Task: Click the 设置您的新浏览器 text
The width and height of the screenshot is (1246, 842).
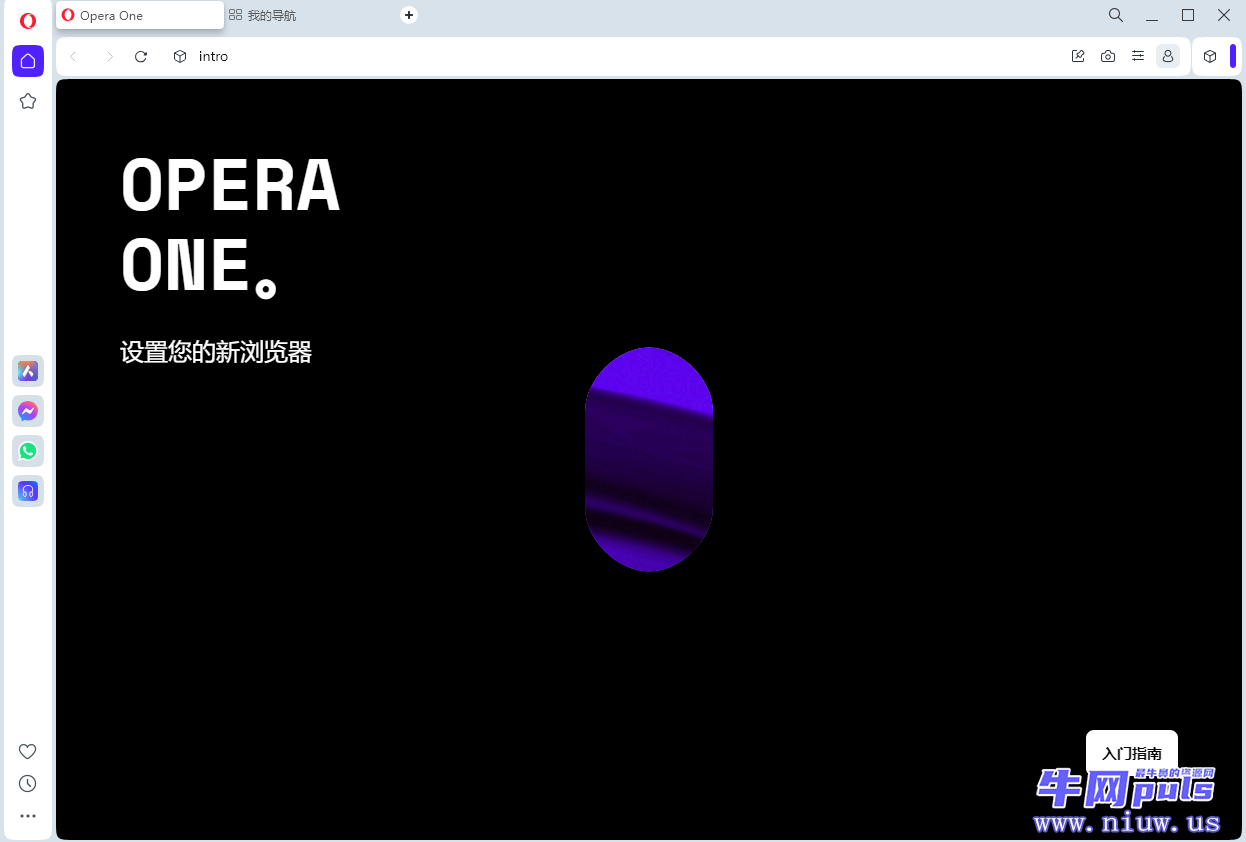Action: [216, 352]
